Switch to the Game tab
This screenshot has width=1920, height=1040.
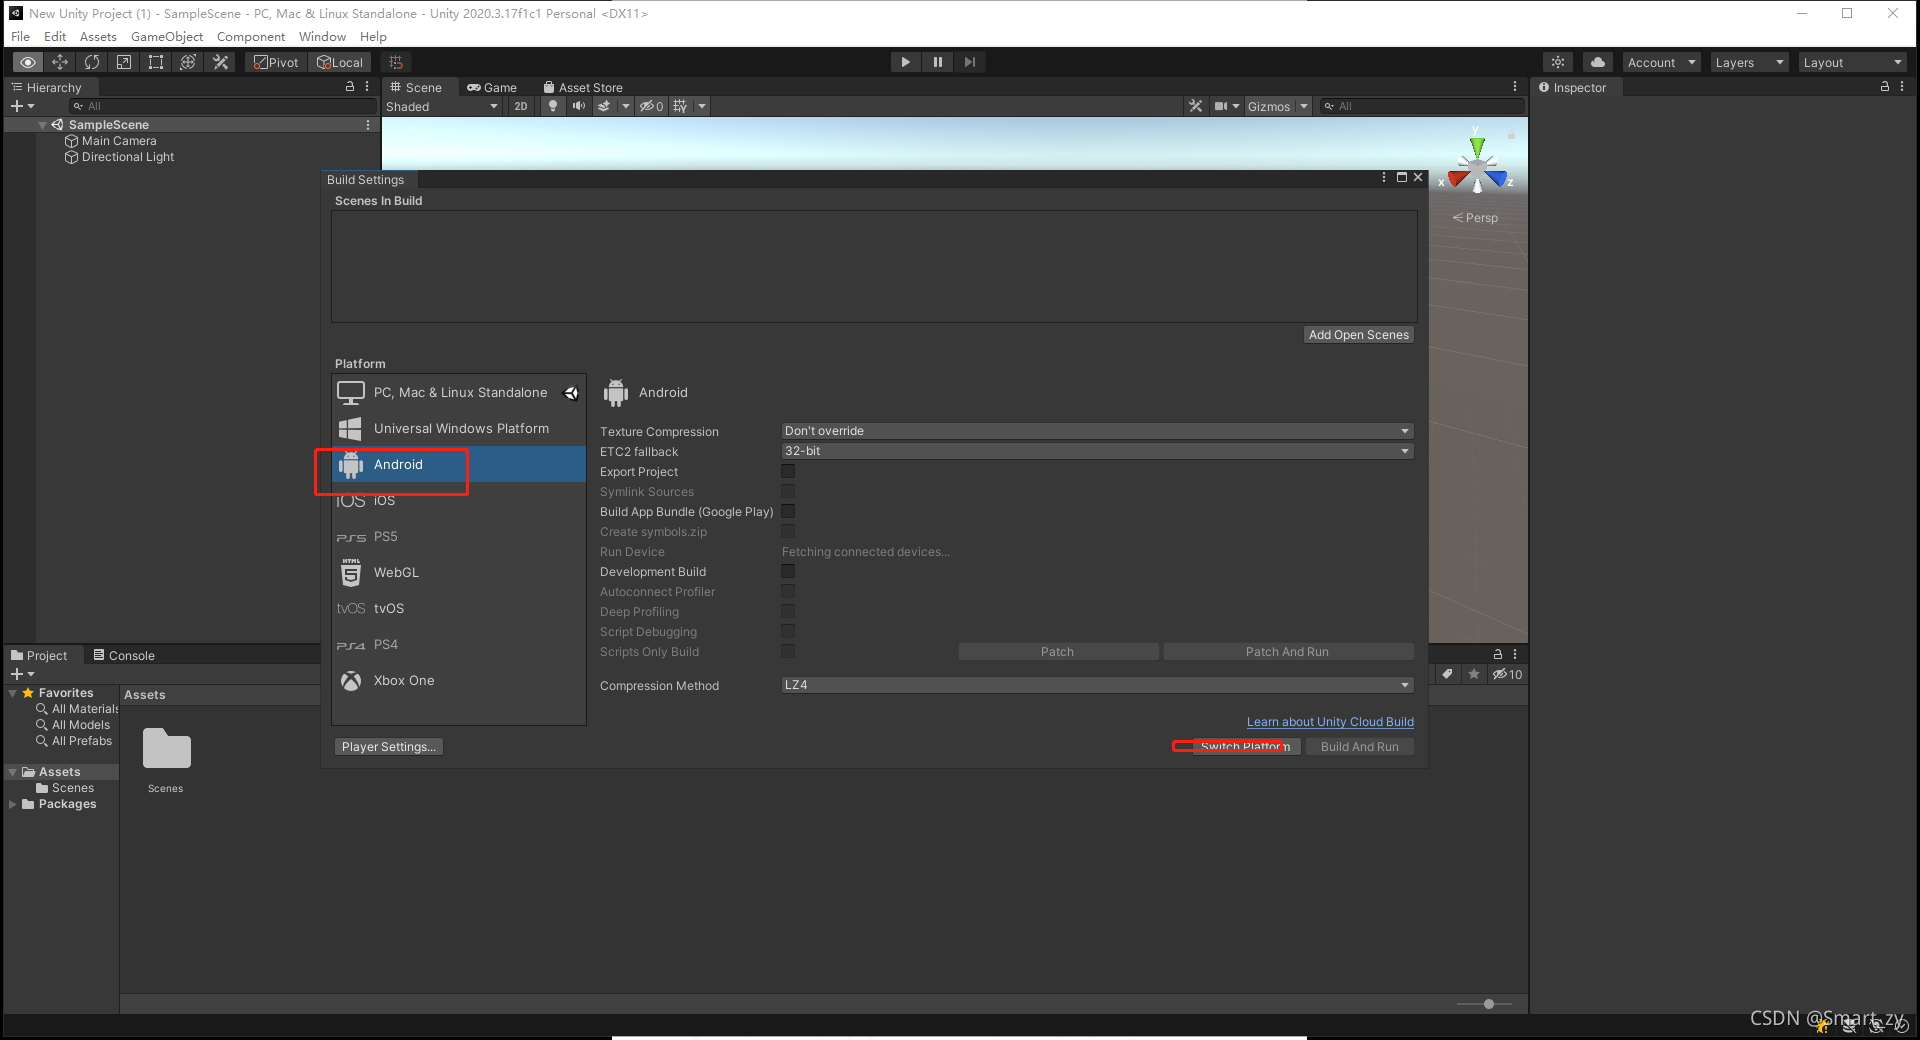492,87
